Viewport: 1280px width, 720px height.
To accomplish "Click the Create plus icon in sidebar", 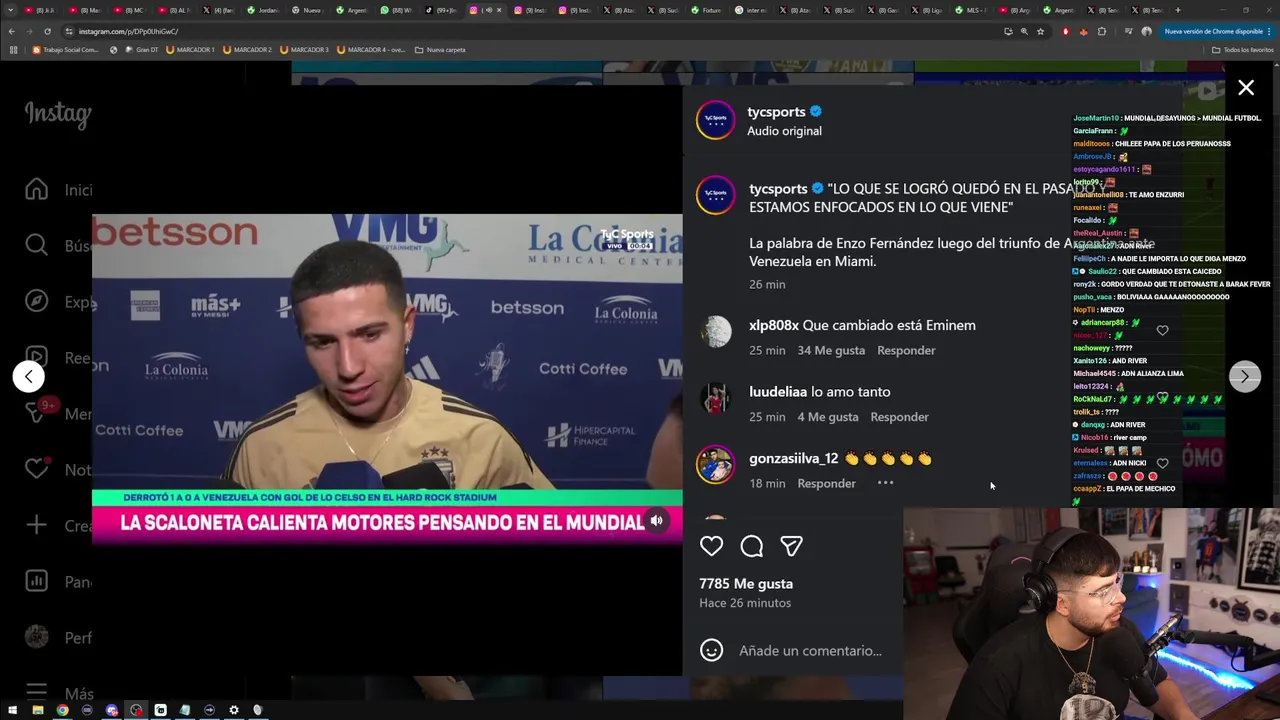I will [36, 525].
